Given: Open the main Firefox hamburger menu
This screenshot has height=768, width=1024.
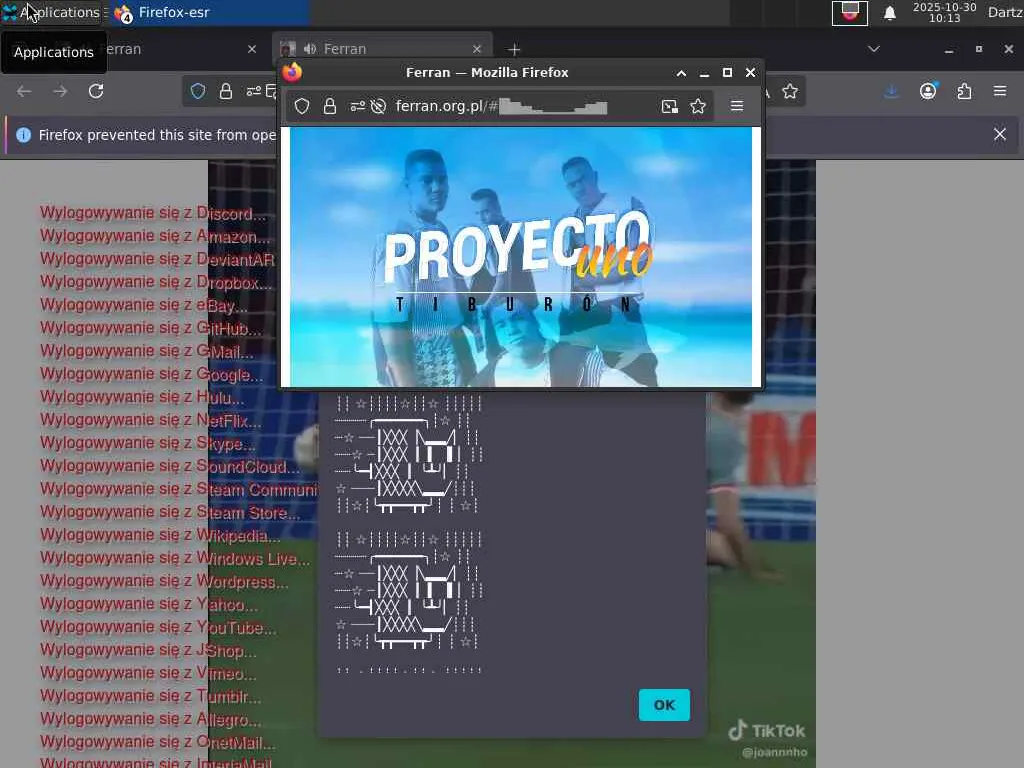Looking at the screenshot, I should click(x=1000, y=91).
